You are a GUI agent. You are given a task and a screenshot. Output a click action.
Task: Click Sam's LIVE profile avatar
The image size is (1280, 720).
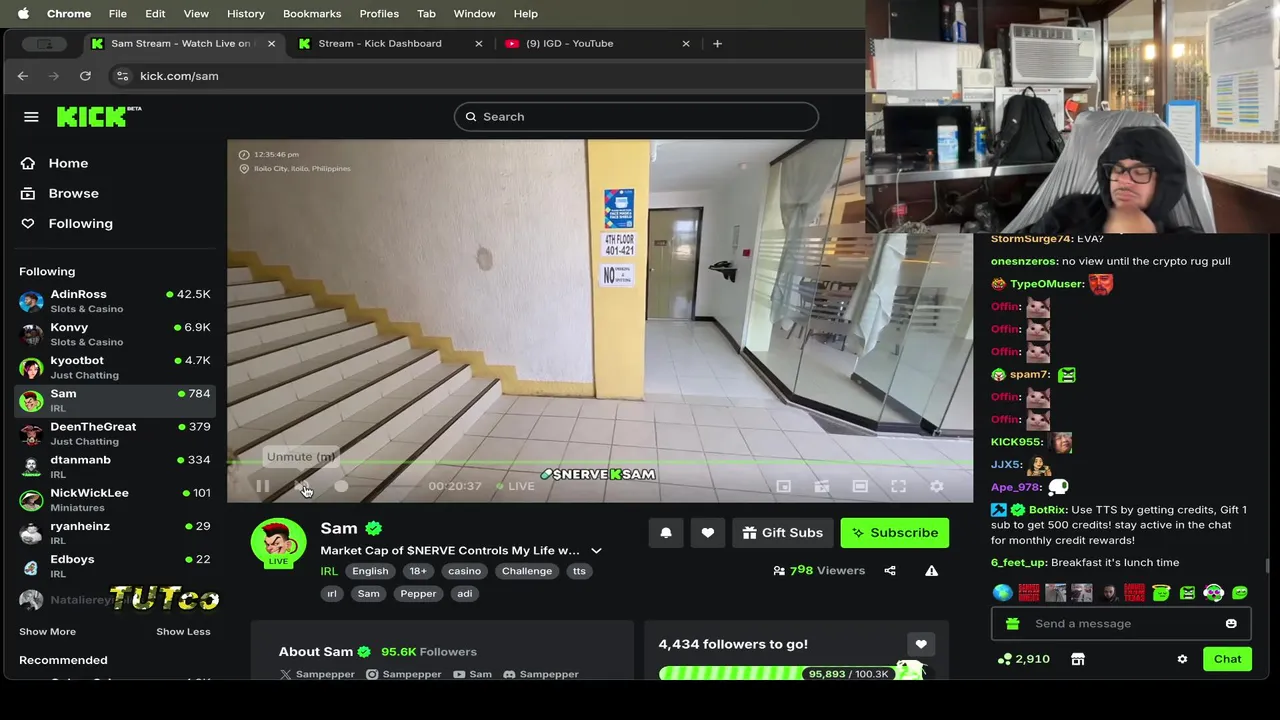278,544
